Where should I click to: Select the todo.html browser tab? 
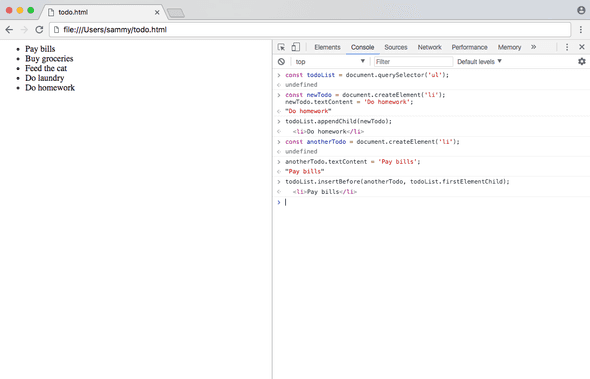[x=103, y=12]
